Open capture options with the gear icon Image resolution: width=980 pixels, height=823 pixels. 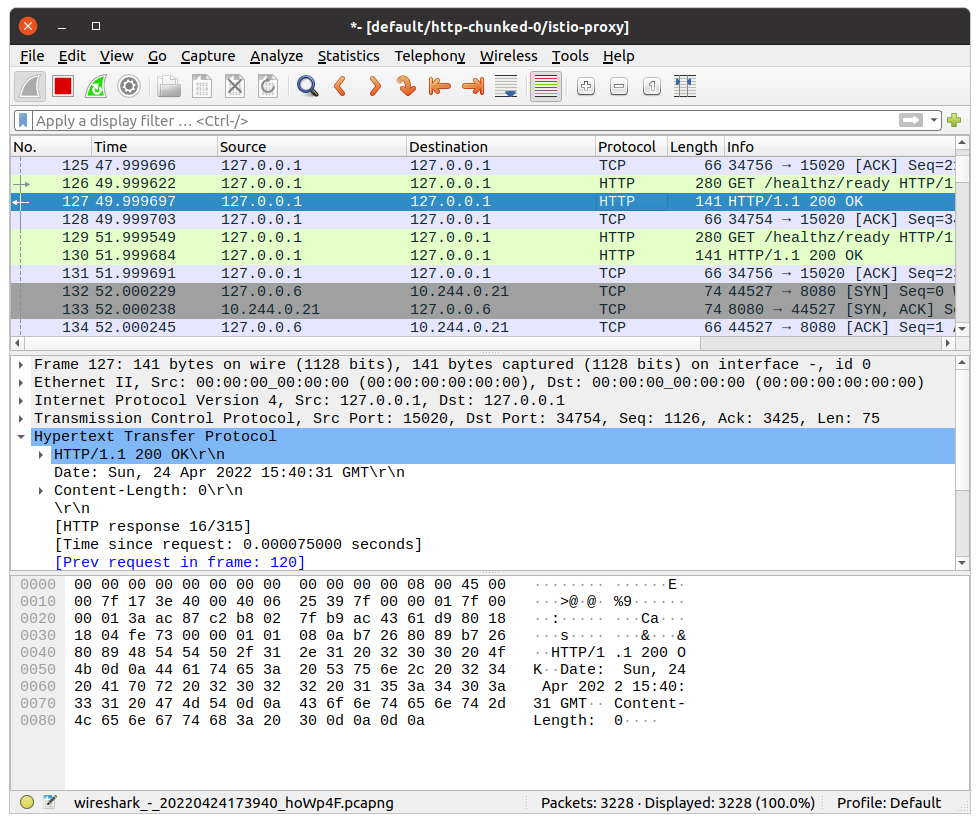point(129,86)
